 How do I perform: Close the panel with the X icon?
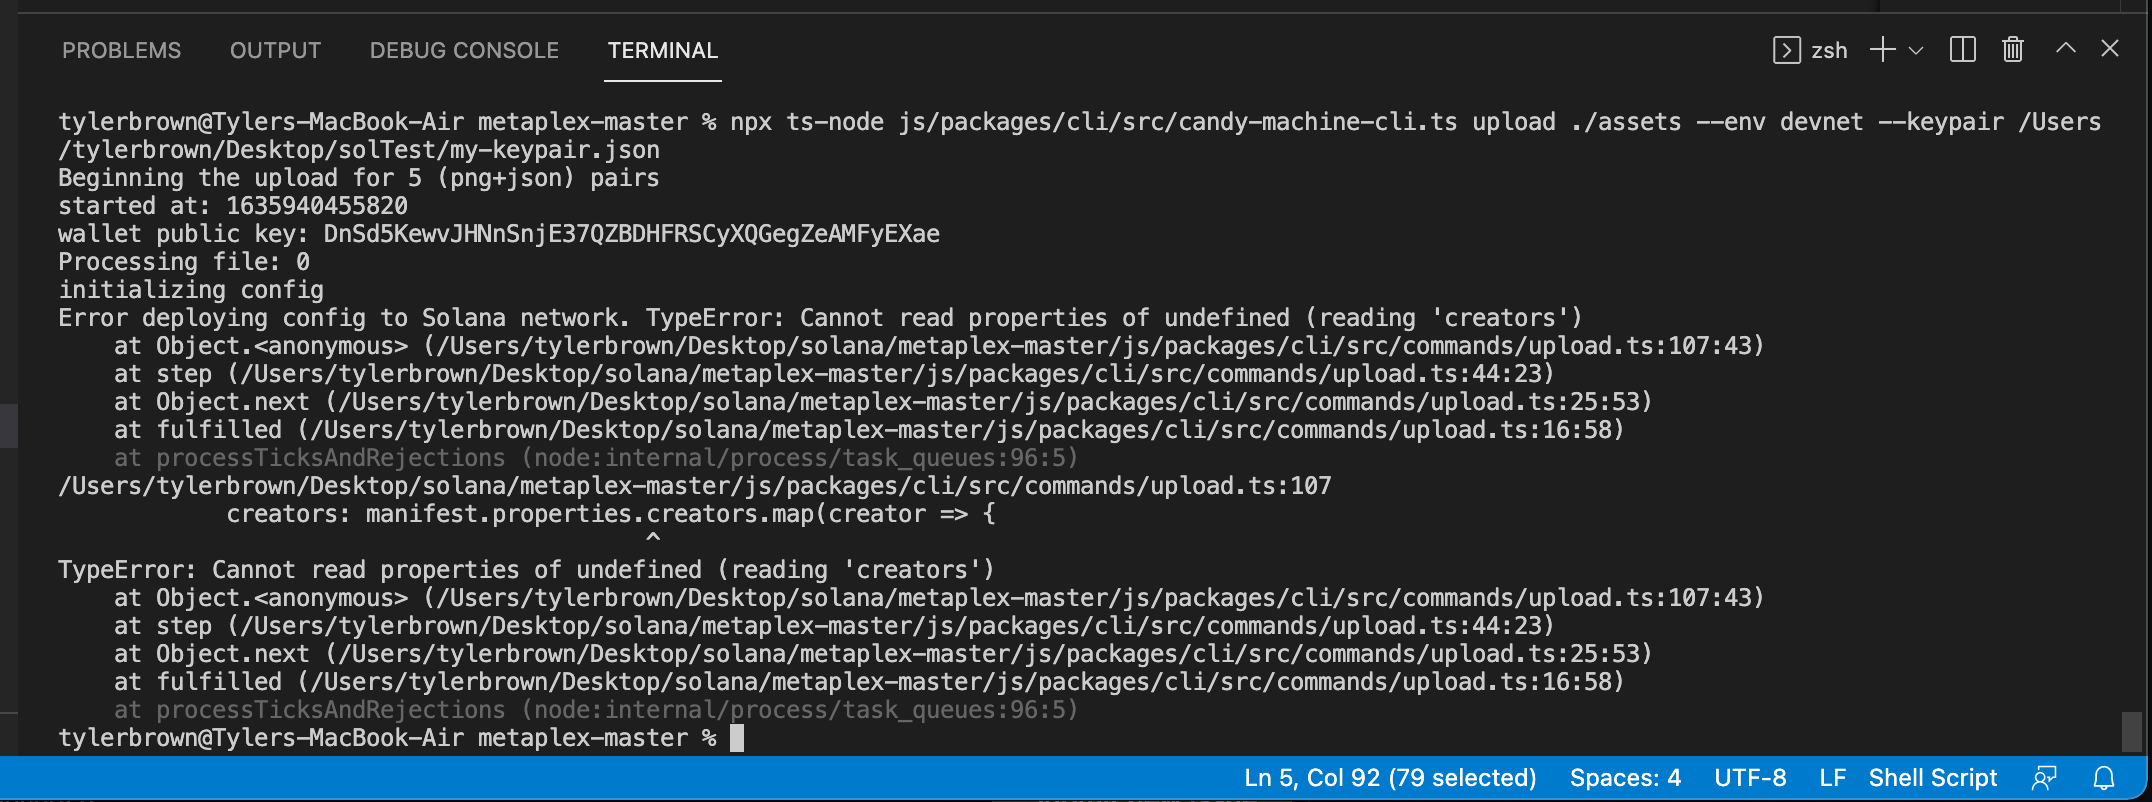[x=2110, y=49]
